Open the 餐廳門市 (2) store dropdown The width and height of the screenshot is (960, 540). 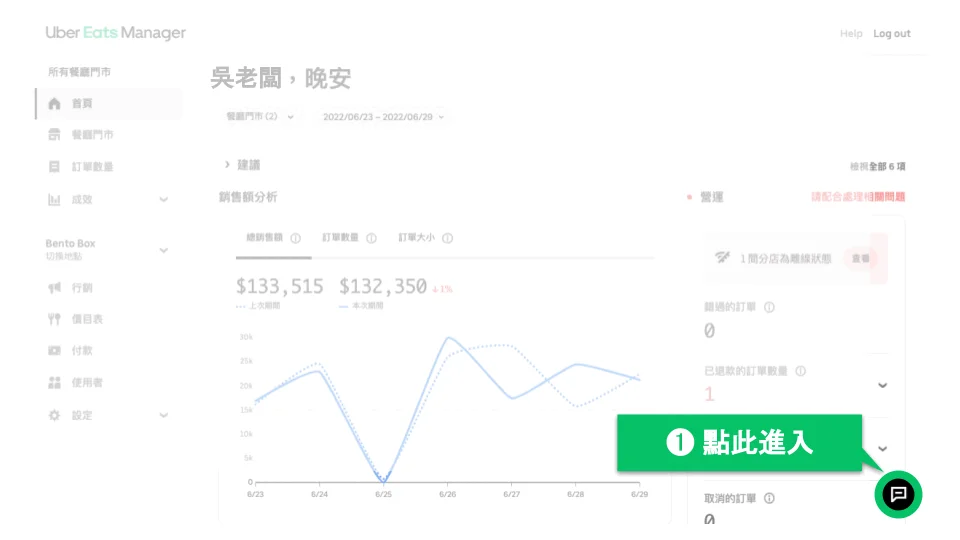click(x=259, y=117)
